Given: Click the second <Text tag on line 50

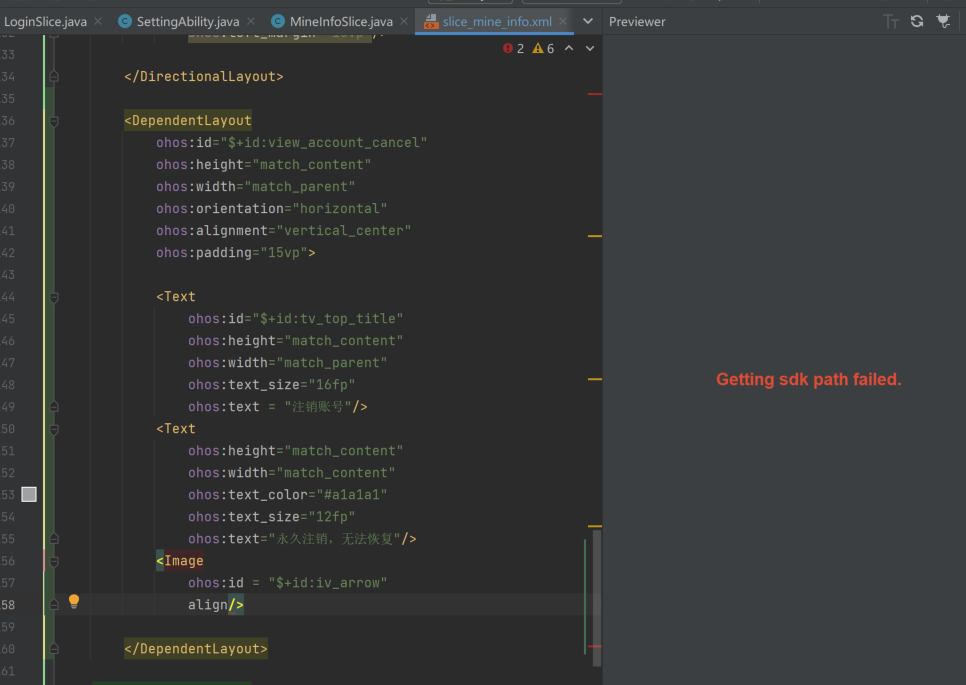Looking at the screenshot, I should tap(176, 429).
